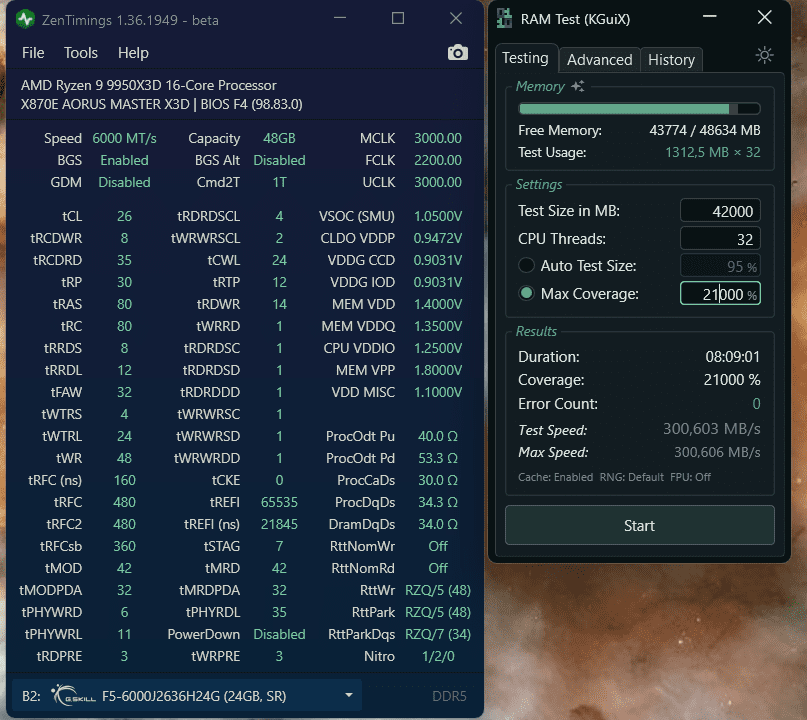Click the Max Speed value 300,606 MB/s
807x720 pixels.
point(717,452)
